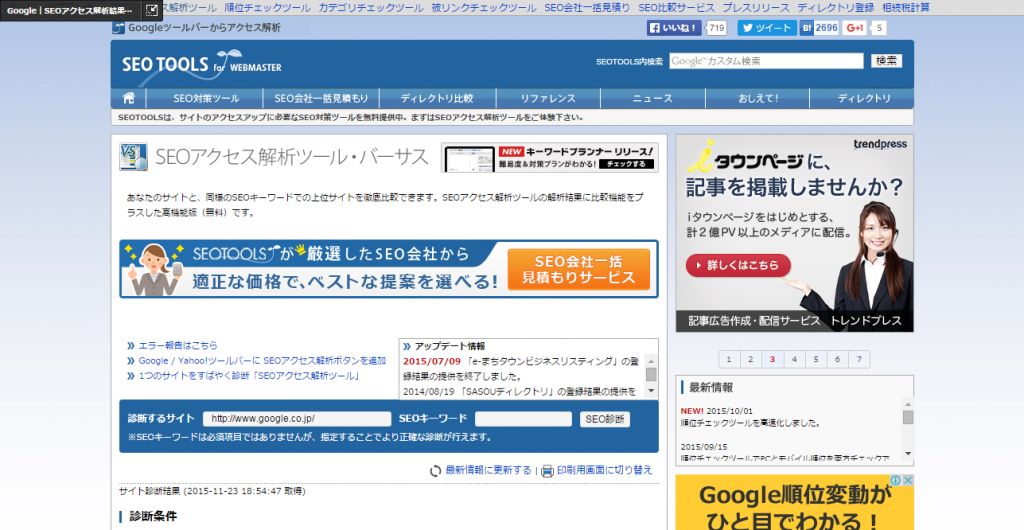Open the リファレンス menu
Viewport: 1024px width, 530px height.
[548, 99]
